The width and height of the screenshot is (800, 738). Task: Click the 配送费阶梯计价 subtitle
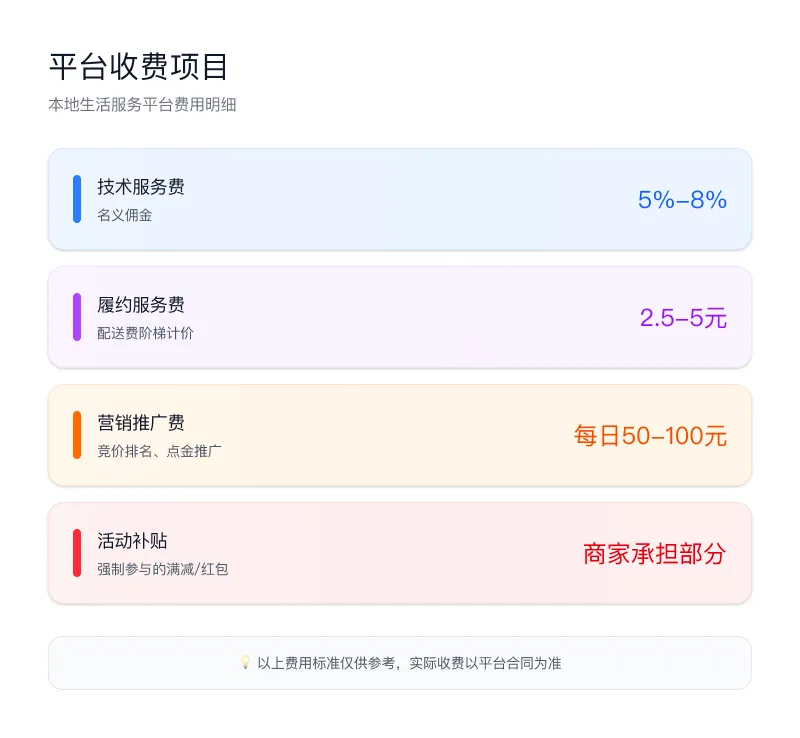[146, 333]
